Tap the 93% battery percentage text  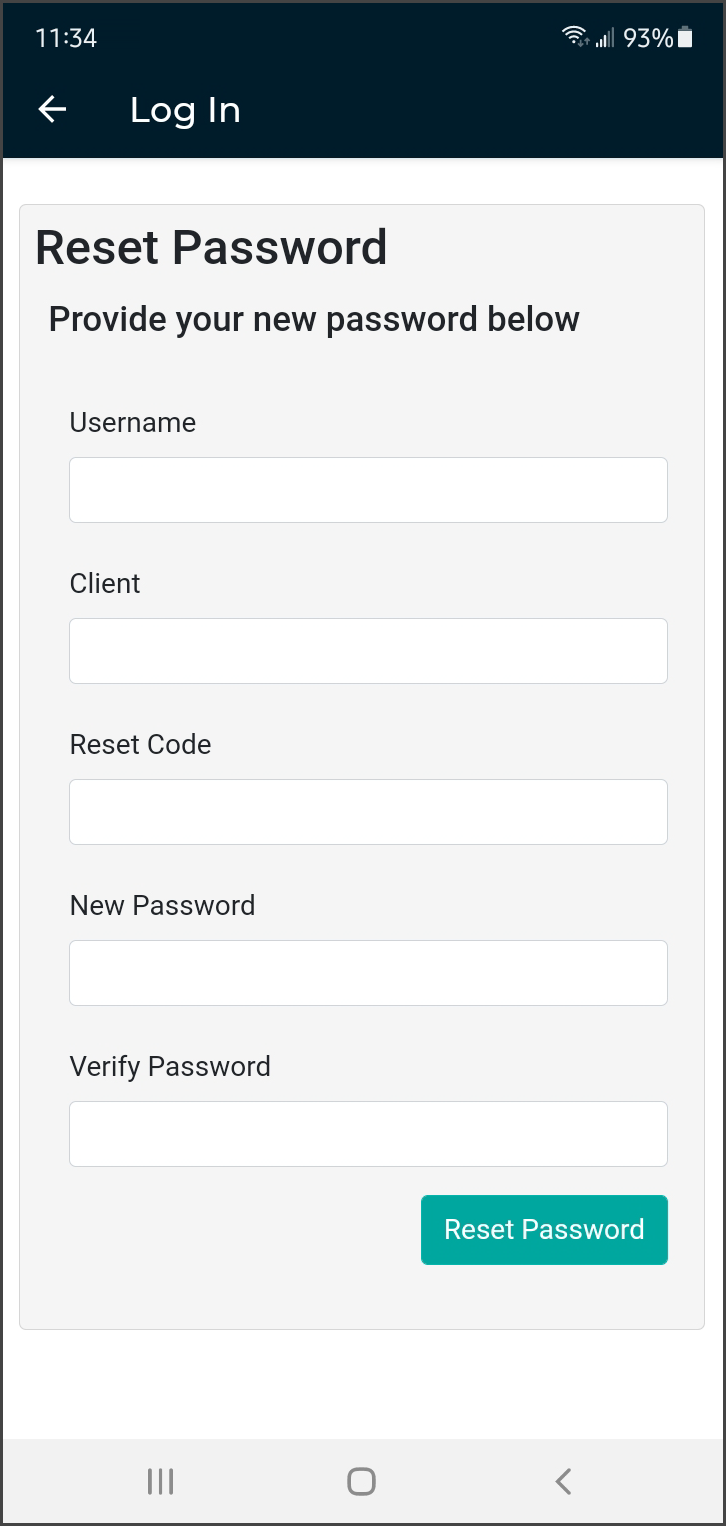(x=648, y=38)
